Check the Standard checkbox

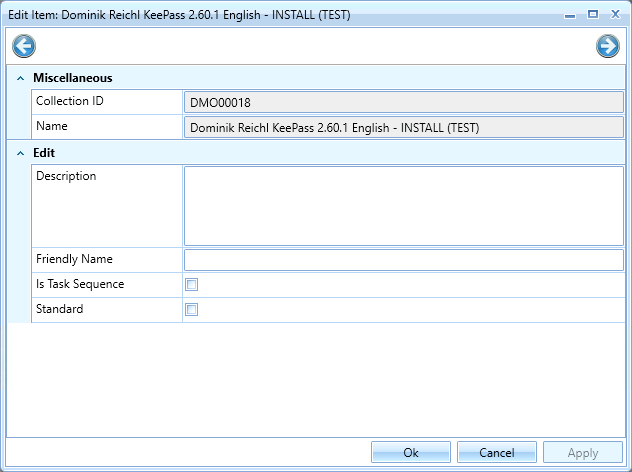(192, 310)
